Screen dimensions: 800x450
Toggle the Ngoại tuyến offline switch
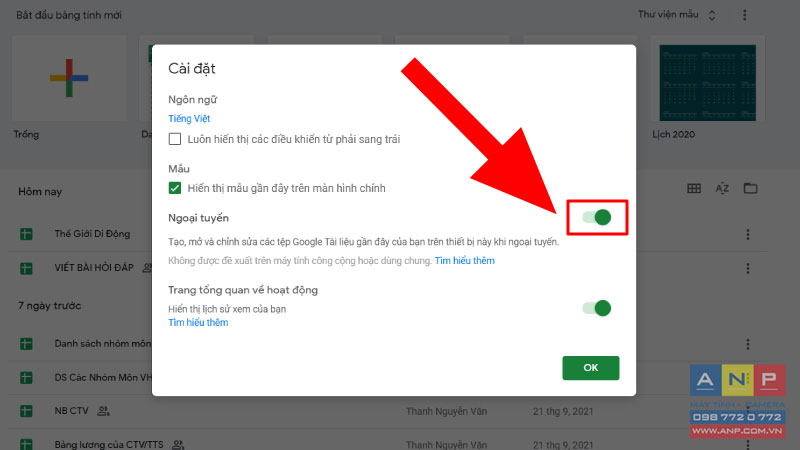(597, 217)
